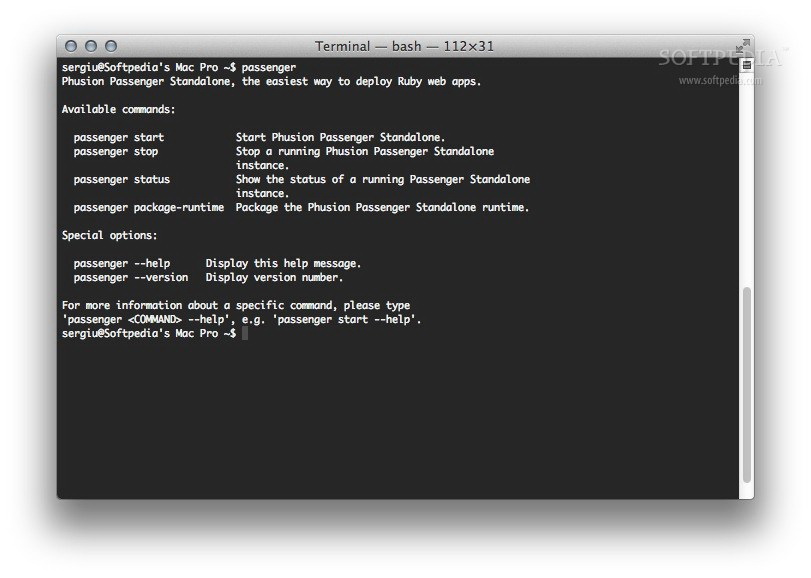Viewport: 811px width, 578px height.
Task: Click the first prompt line with 'passenger' typed
Action: pyautogui.click(x=179, y=67)
